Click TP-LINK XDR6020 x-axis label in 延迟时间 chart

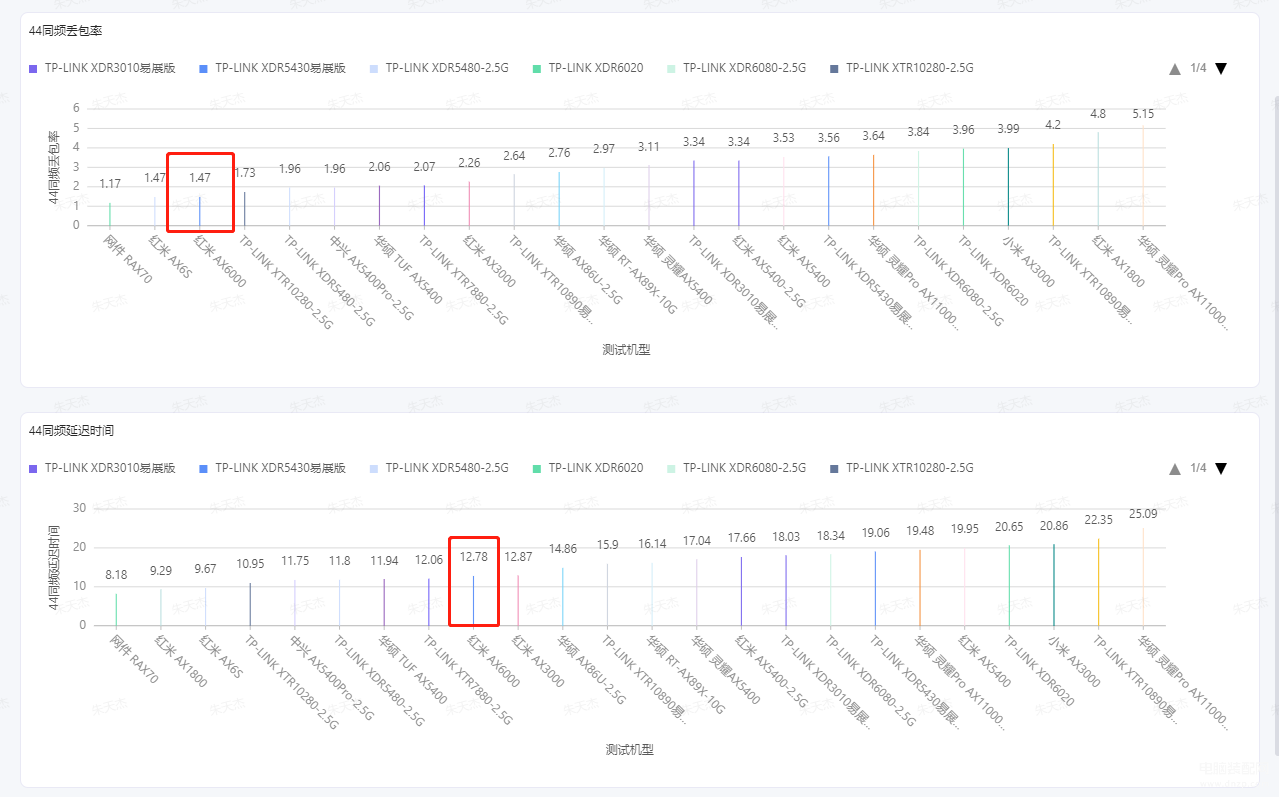coord(1039,670)
